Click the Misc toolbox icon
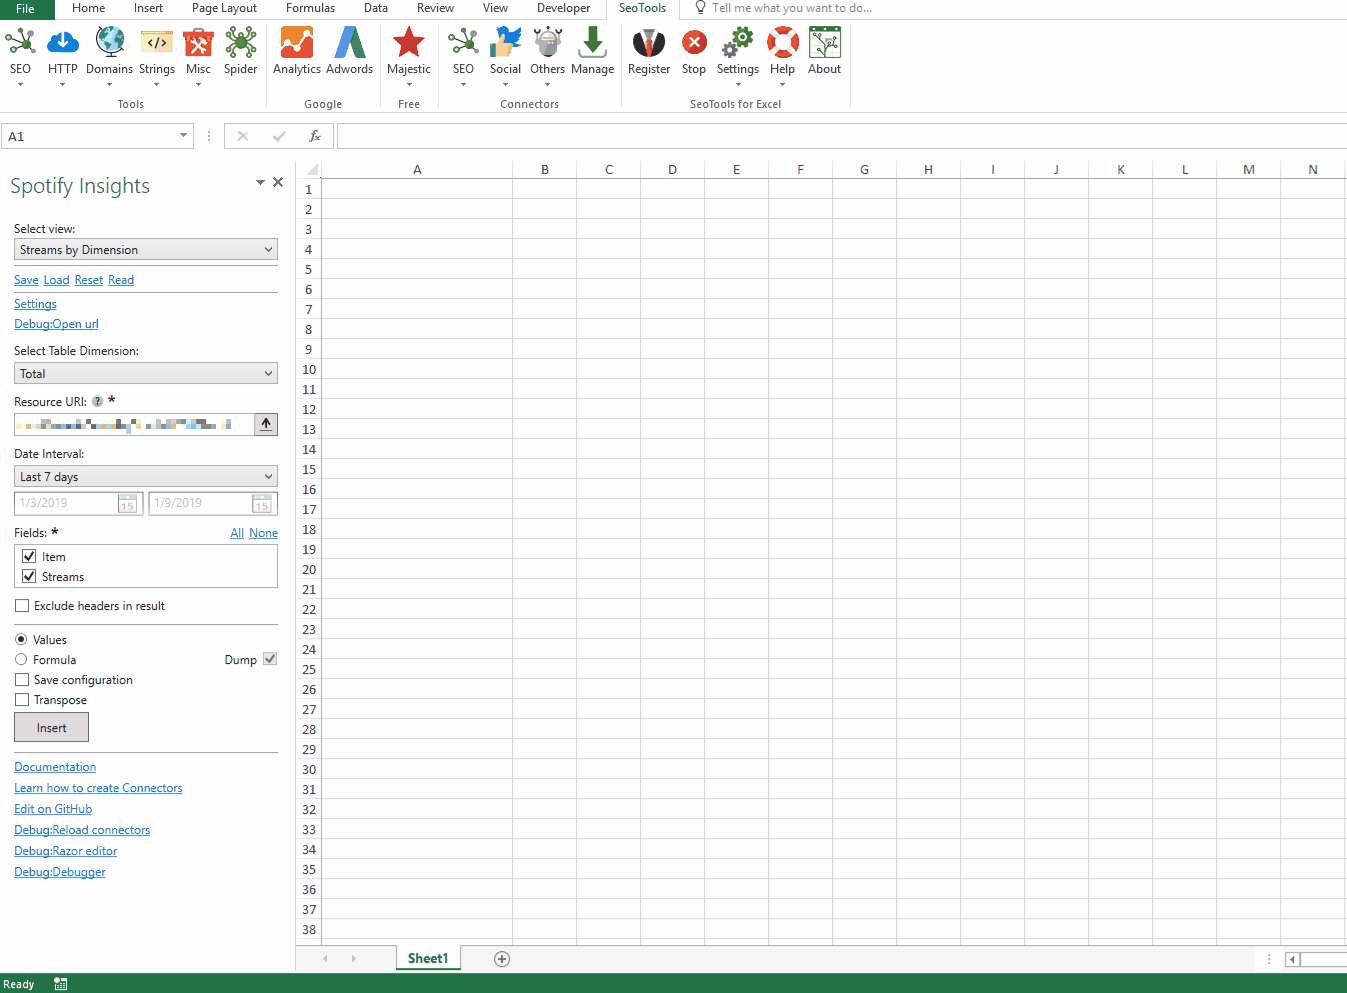This screenshot has height=993, width=1347. [198, 43]
